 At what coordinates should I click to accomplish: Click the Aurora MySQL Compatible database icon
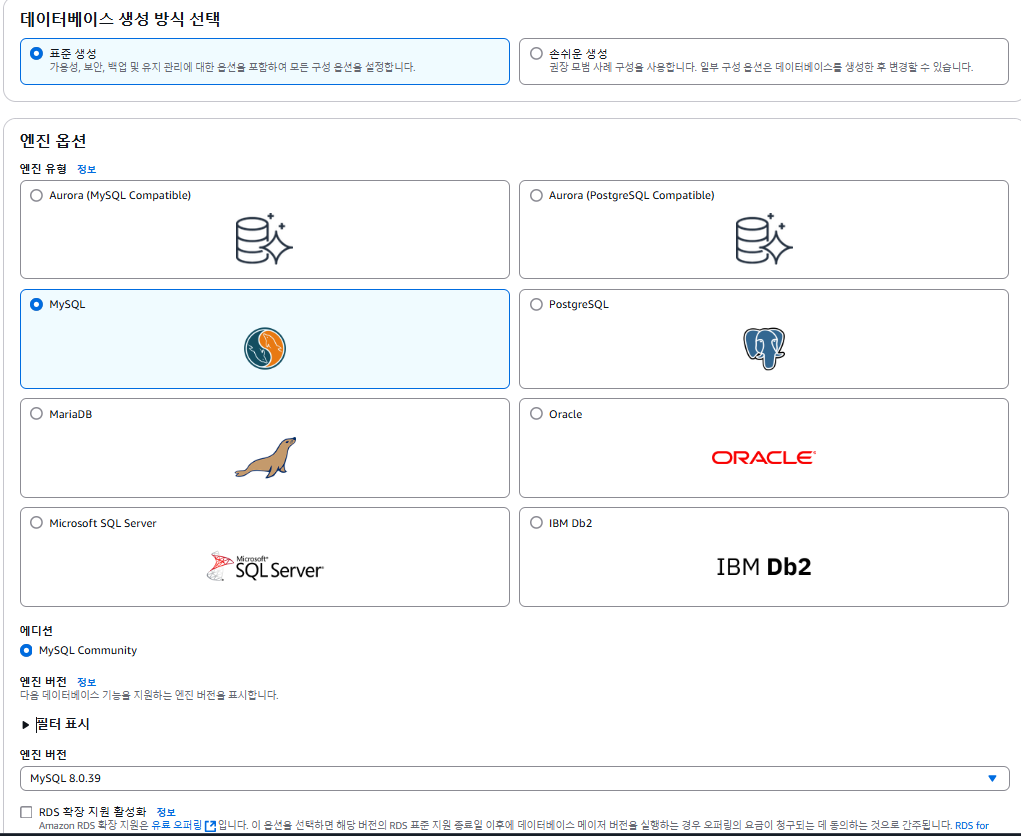pyautogui.click(x=264, y=239)
